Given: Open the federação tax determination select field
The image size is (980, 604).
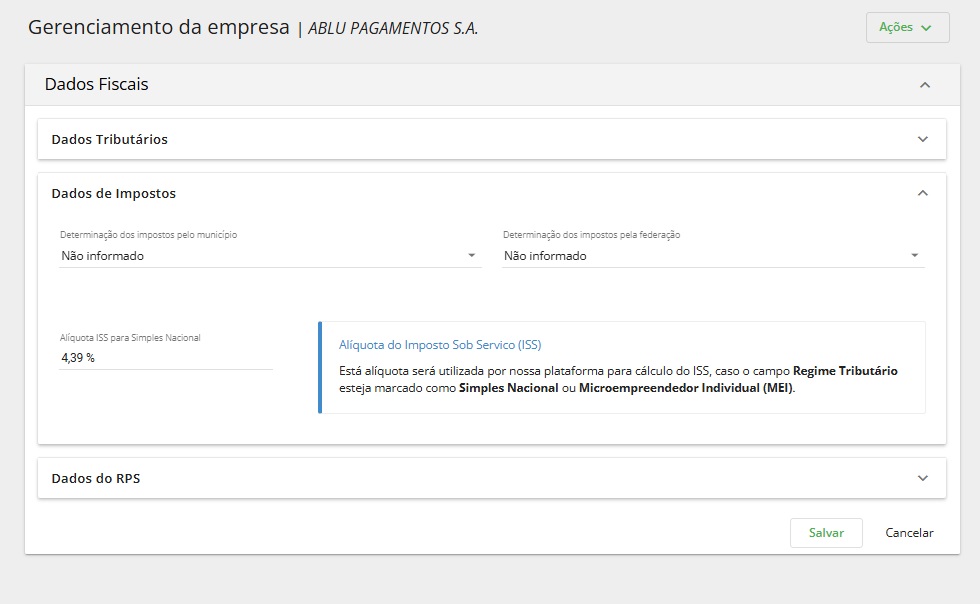Looking at the screenshot, I should (700, 256).
